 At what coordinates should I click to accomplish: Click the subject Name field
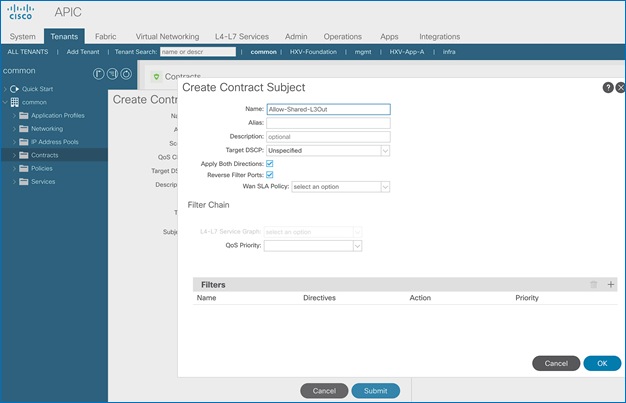(328, 109)
